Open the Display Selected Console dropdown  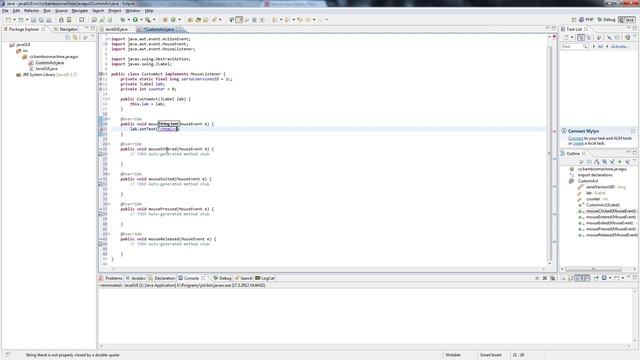(x=610, y=278)
